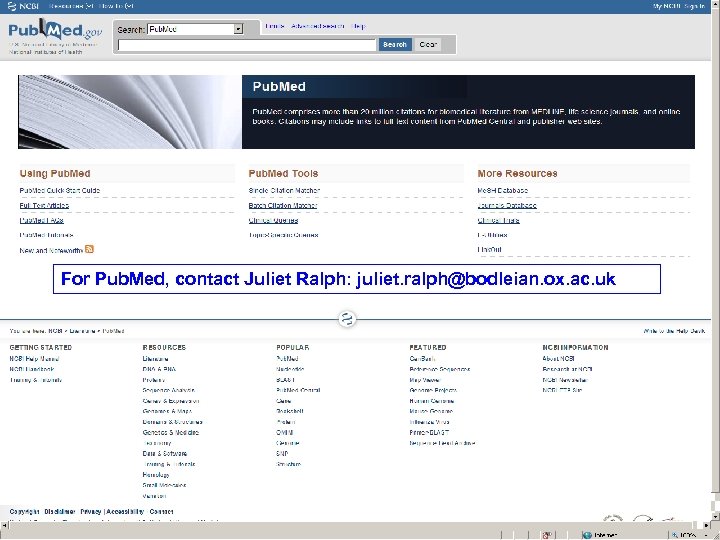The image size is (720, 540).
Task: Open the MeSH Database link
Action: 503,190
